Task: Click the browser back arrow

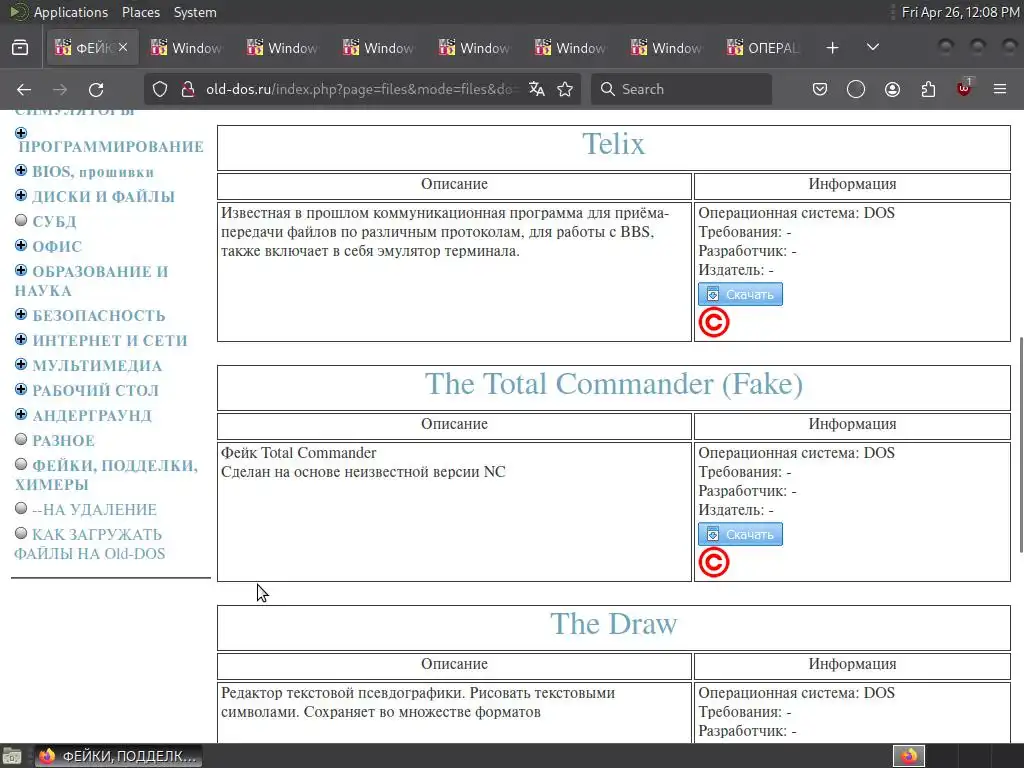Action: pos(24,89)
